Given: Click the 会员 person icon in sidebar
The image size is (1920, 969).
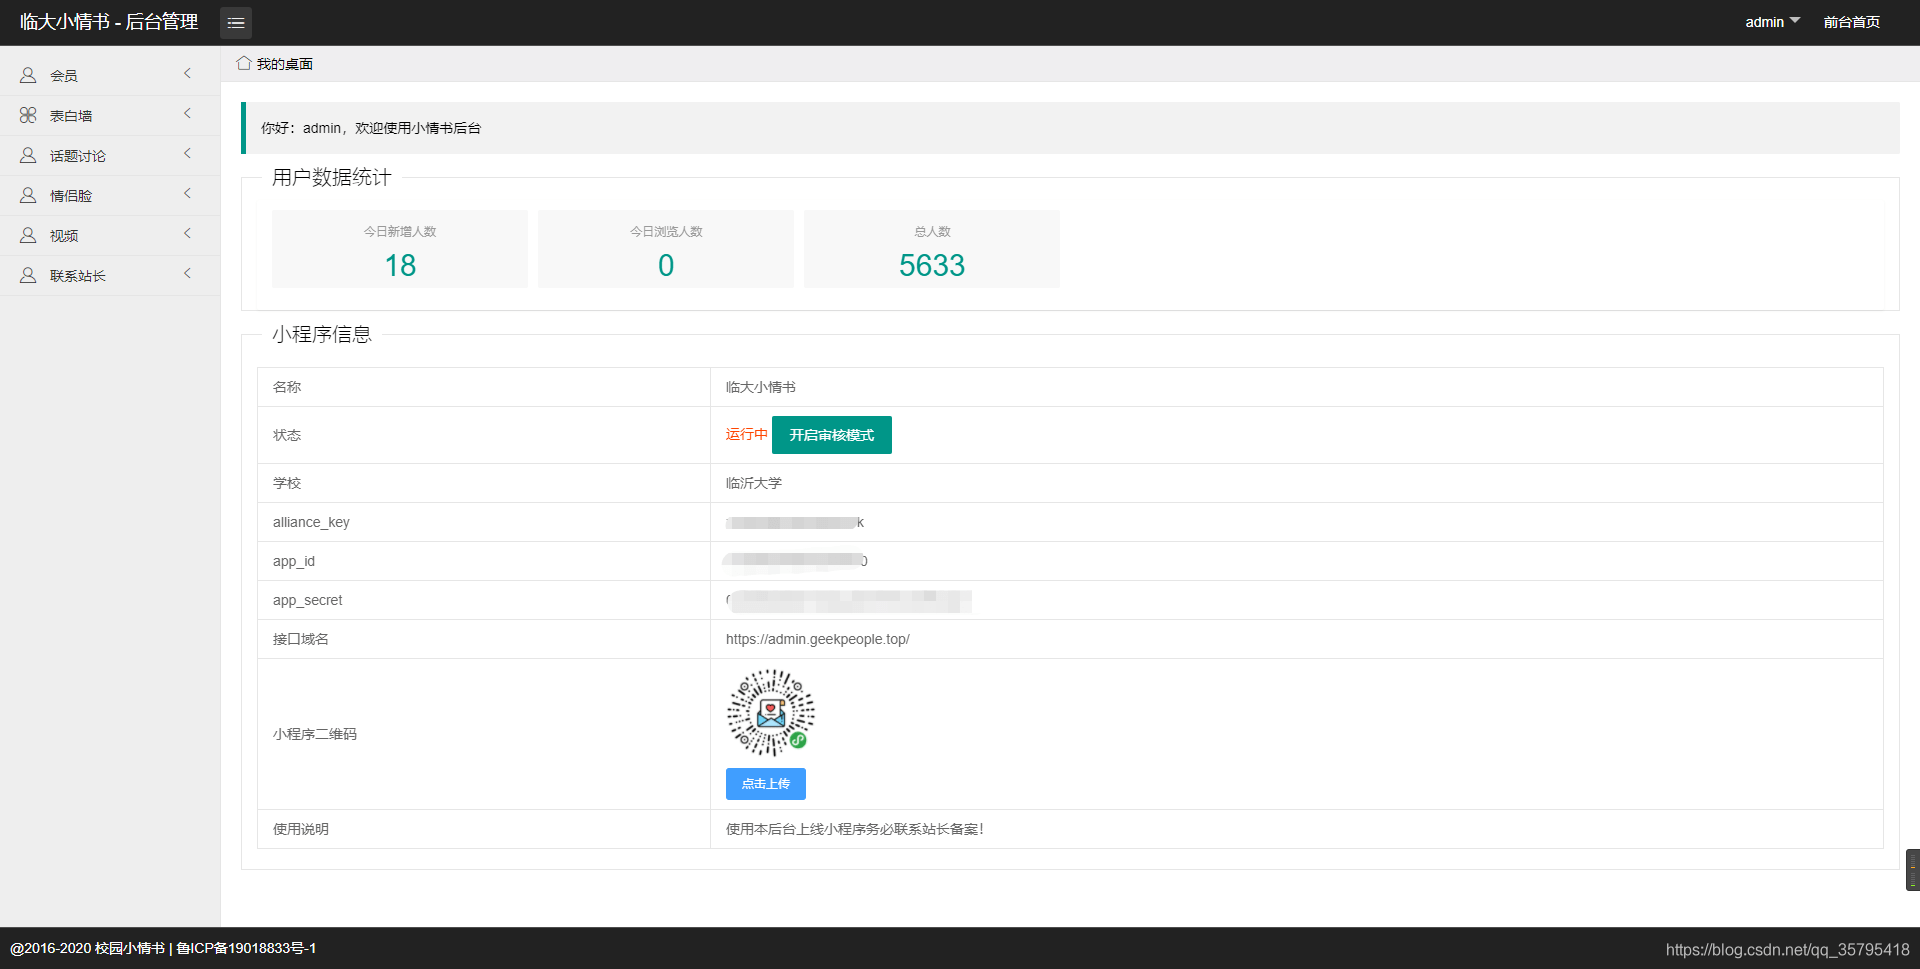Looking at the screenshot, I should coord(28,75).
